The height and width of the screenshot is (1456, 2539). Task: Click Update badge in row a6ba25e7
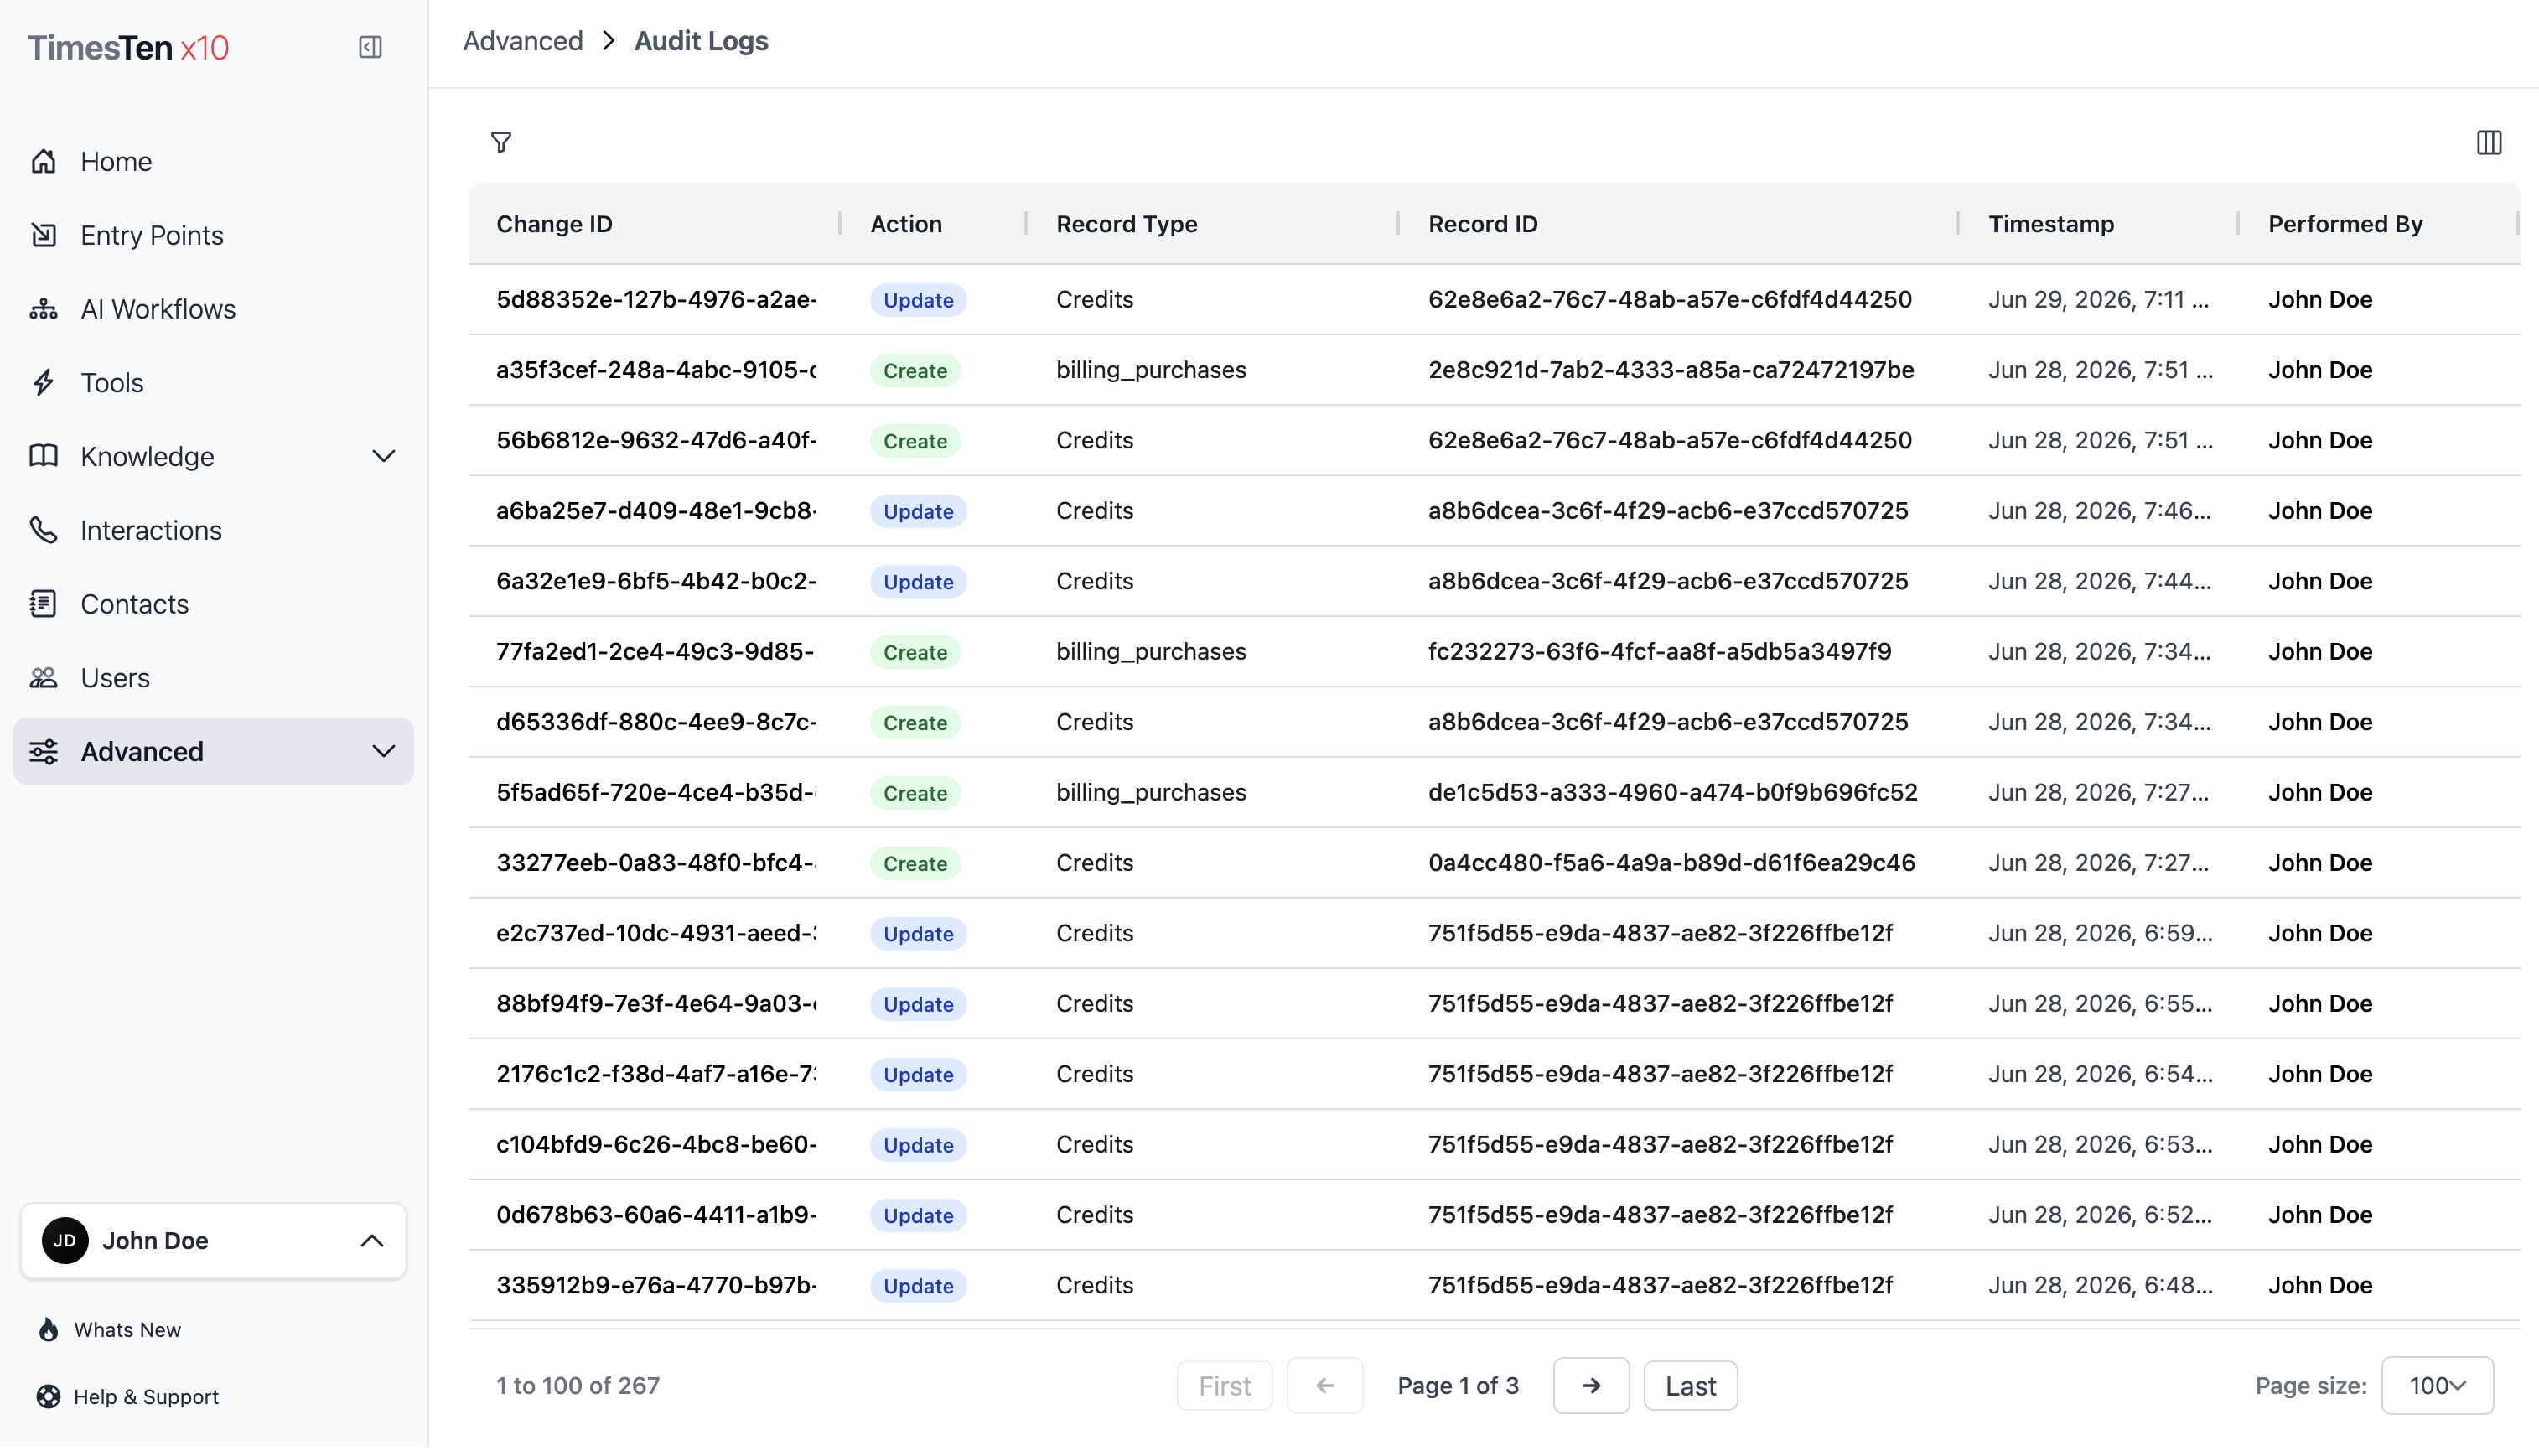[918, 511]
